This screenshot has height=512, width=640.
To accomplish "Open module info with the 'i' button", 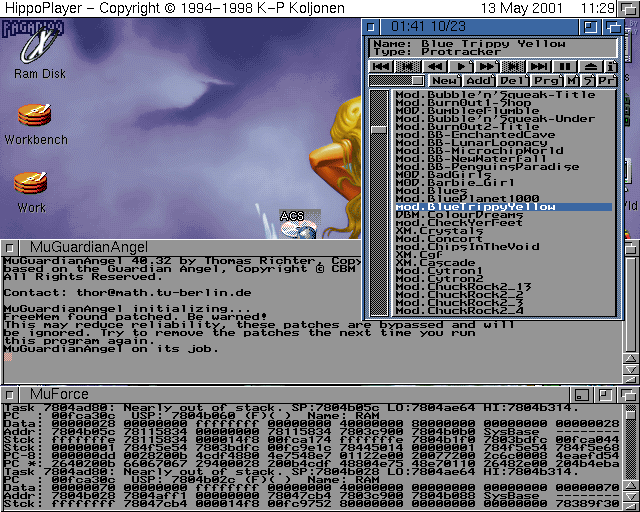I will coord(611,66).
